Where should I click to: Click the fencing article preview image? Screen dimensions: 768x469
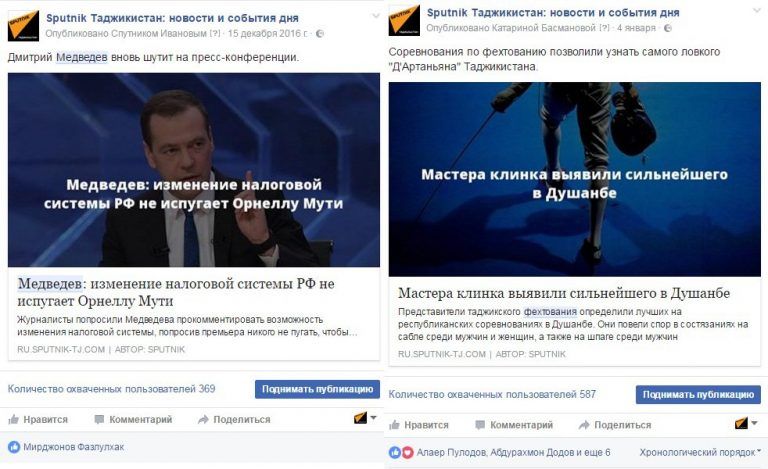click(x=575, y=179)
